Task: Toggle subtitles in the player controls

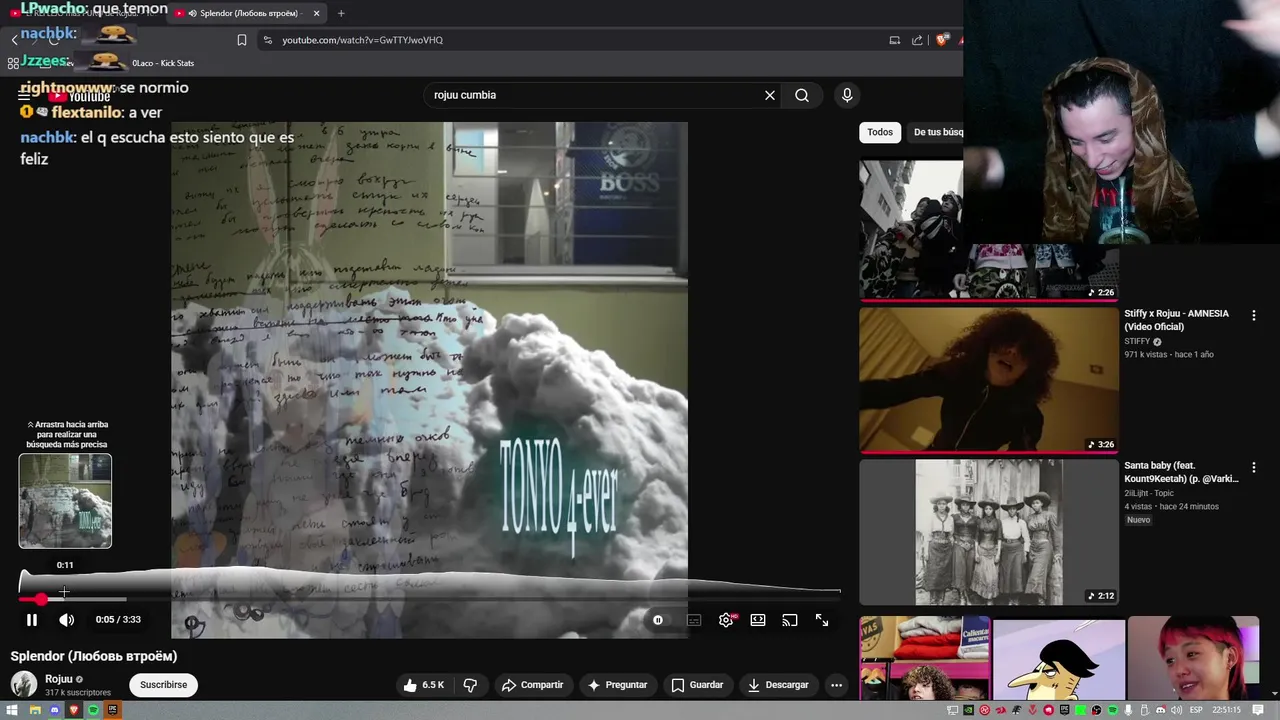Action: click(x=694, y=620)
